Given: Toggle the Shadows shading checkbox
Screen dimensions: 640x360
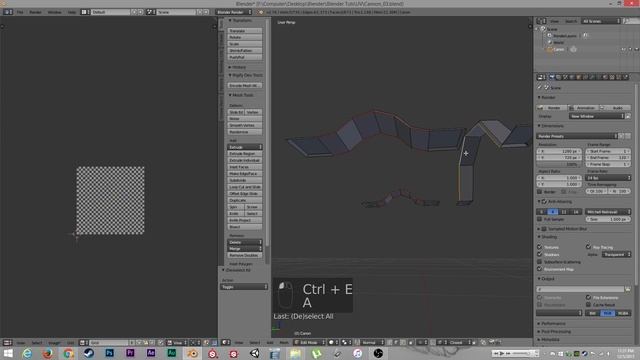Looking at the screenshot, I should tap(540, 254).
